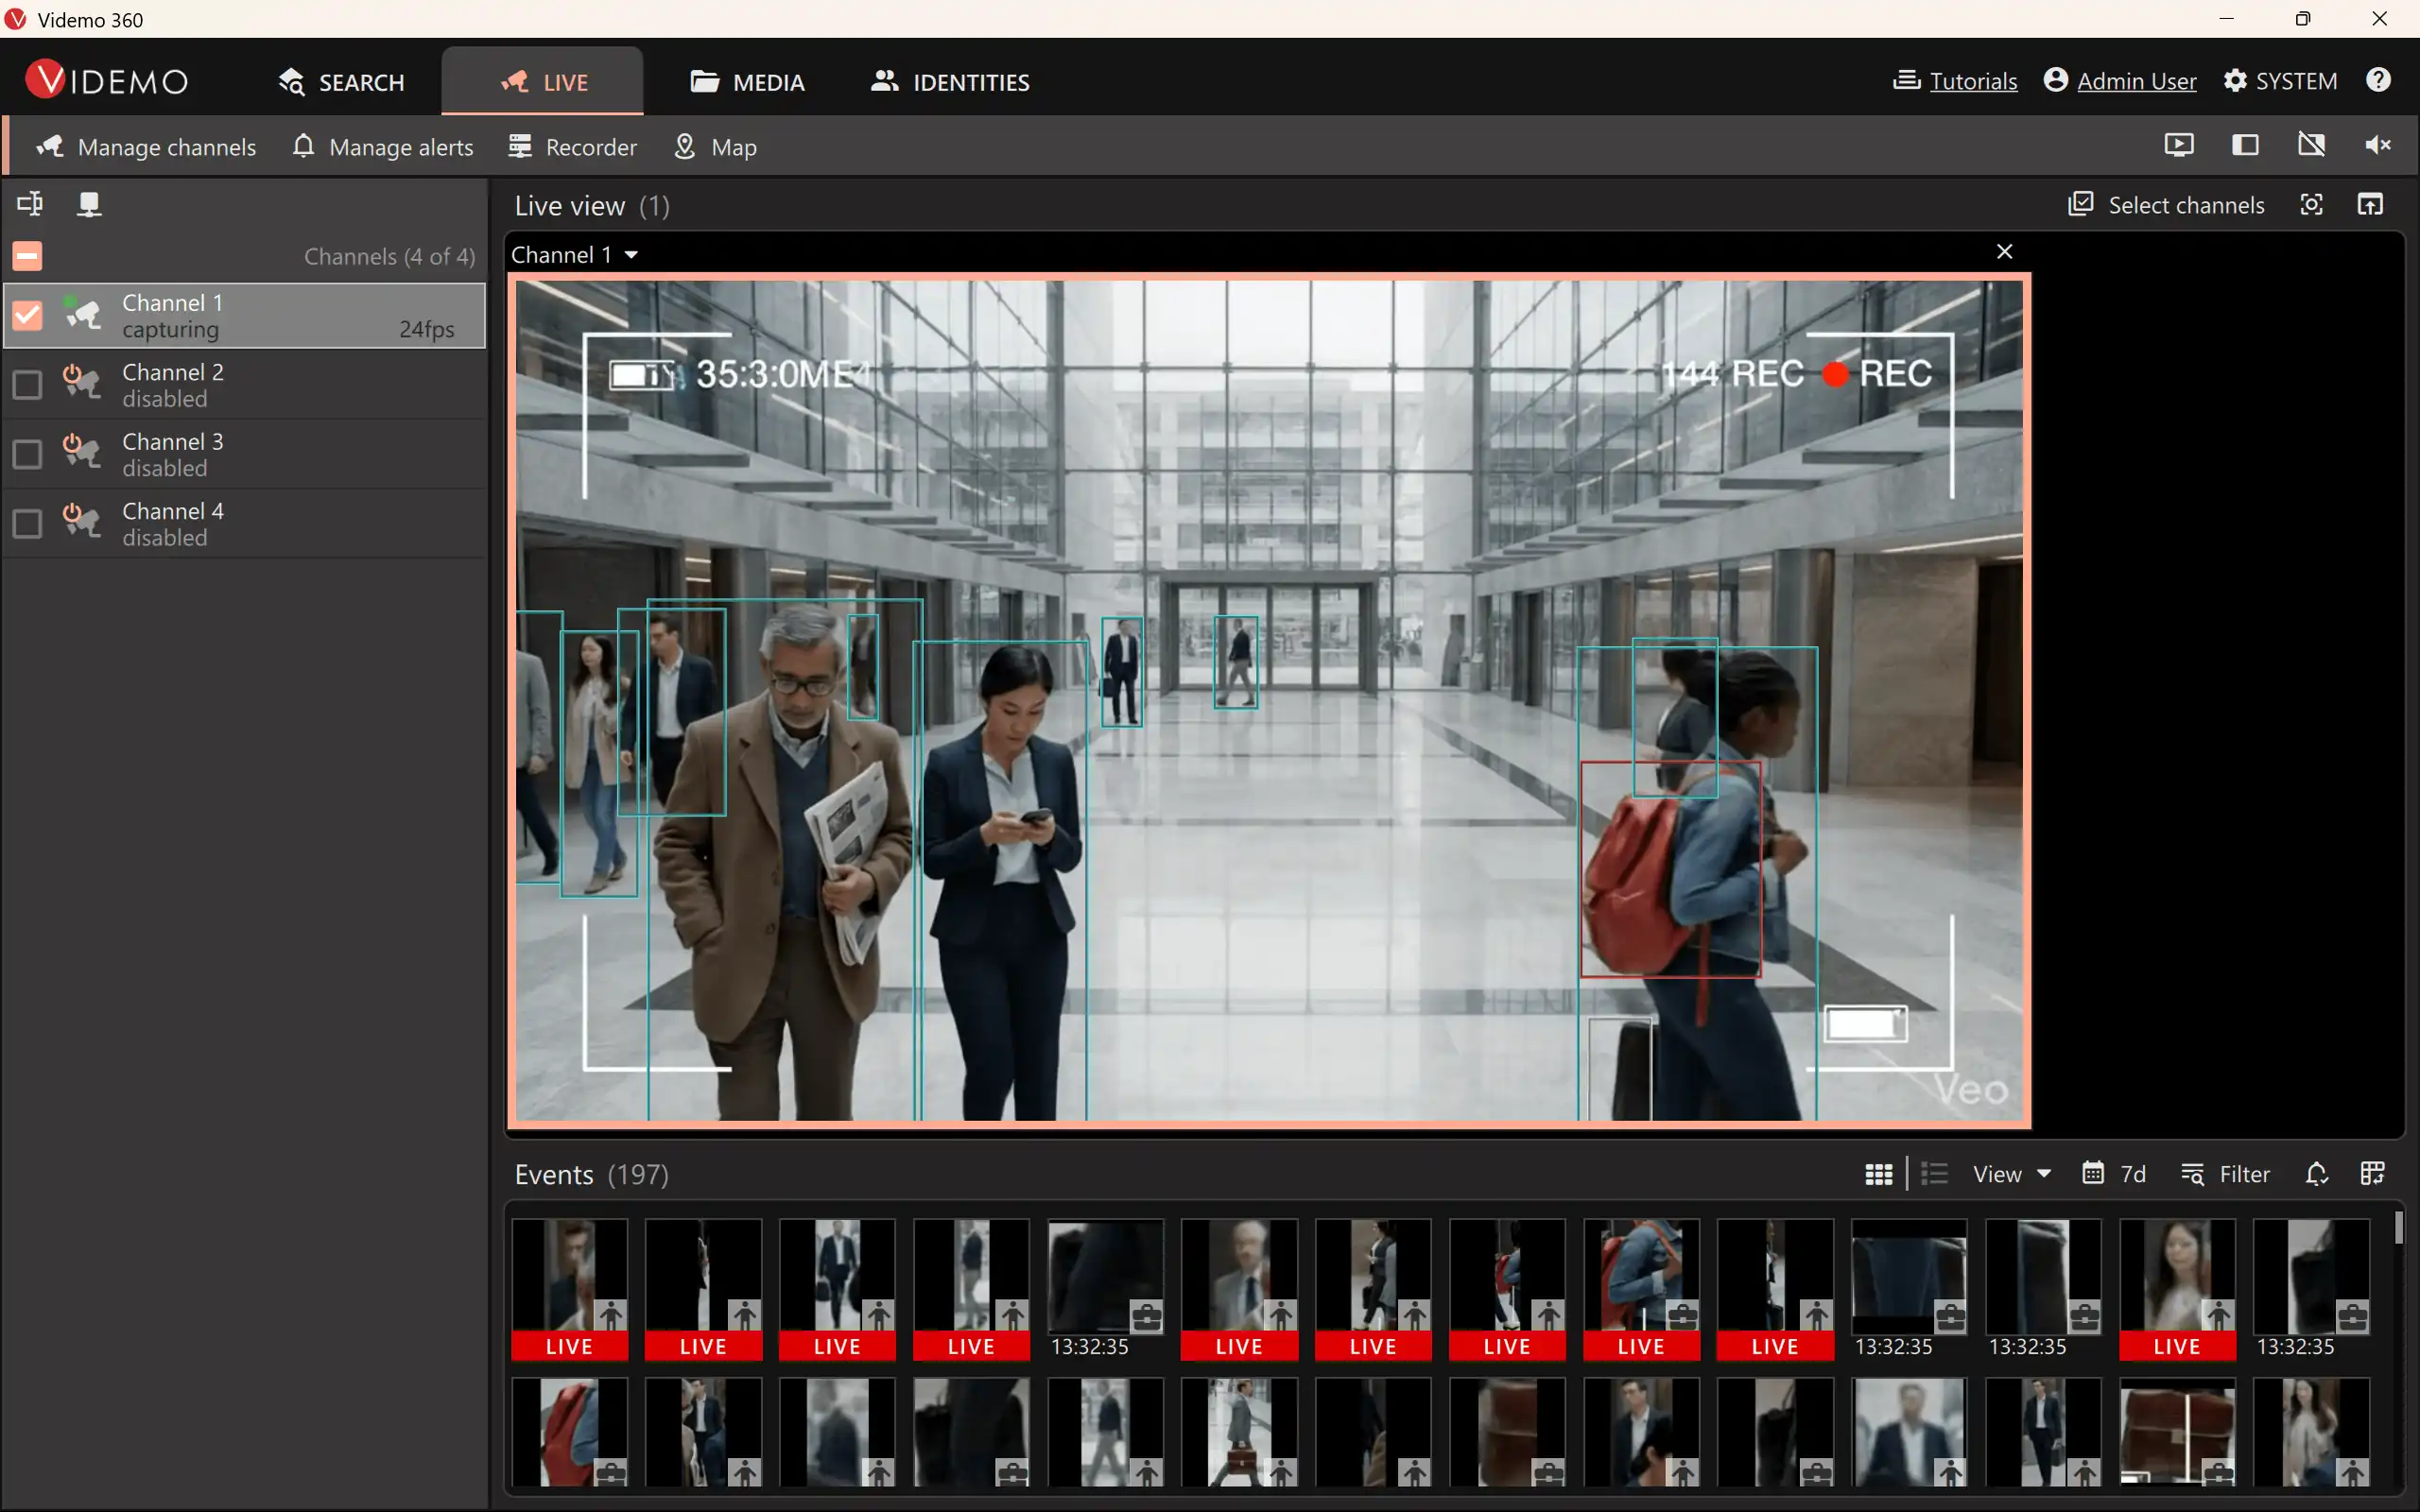The image size is (2420, 1512).
Task: Click the events alert bell icon
Action: click(2317, 1174)
